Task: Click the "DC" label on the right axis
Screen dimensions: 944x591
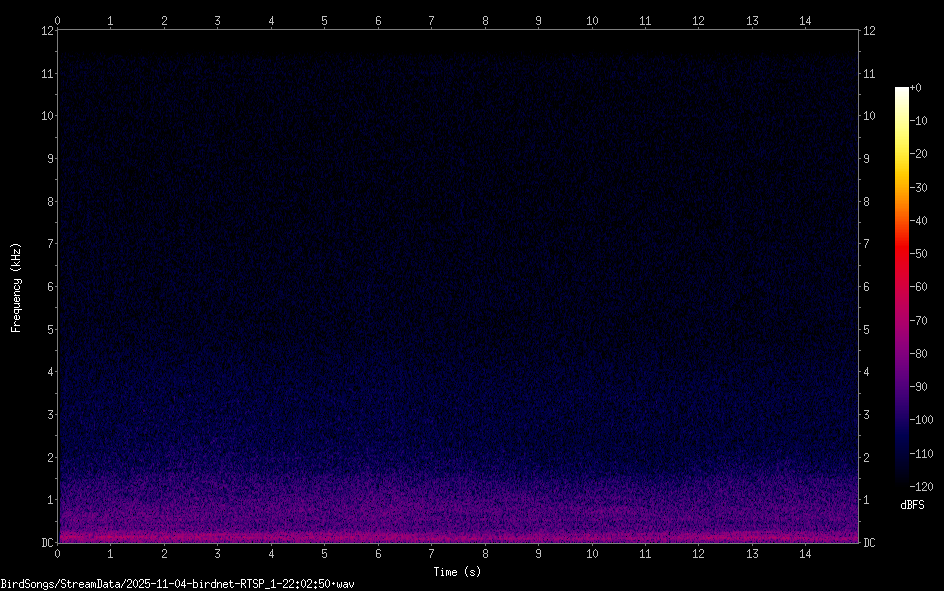Action: pos(869,542)
